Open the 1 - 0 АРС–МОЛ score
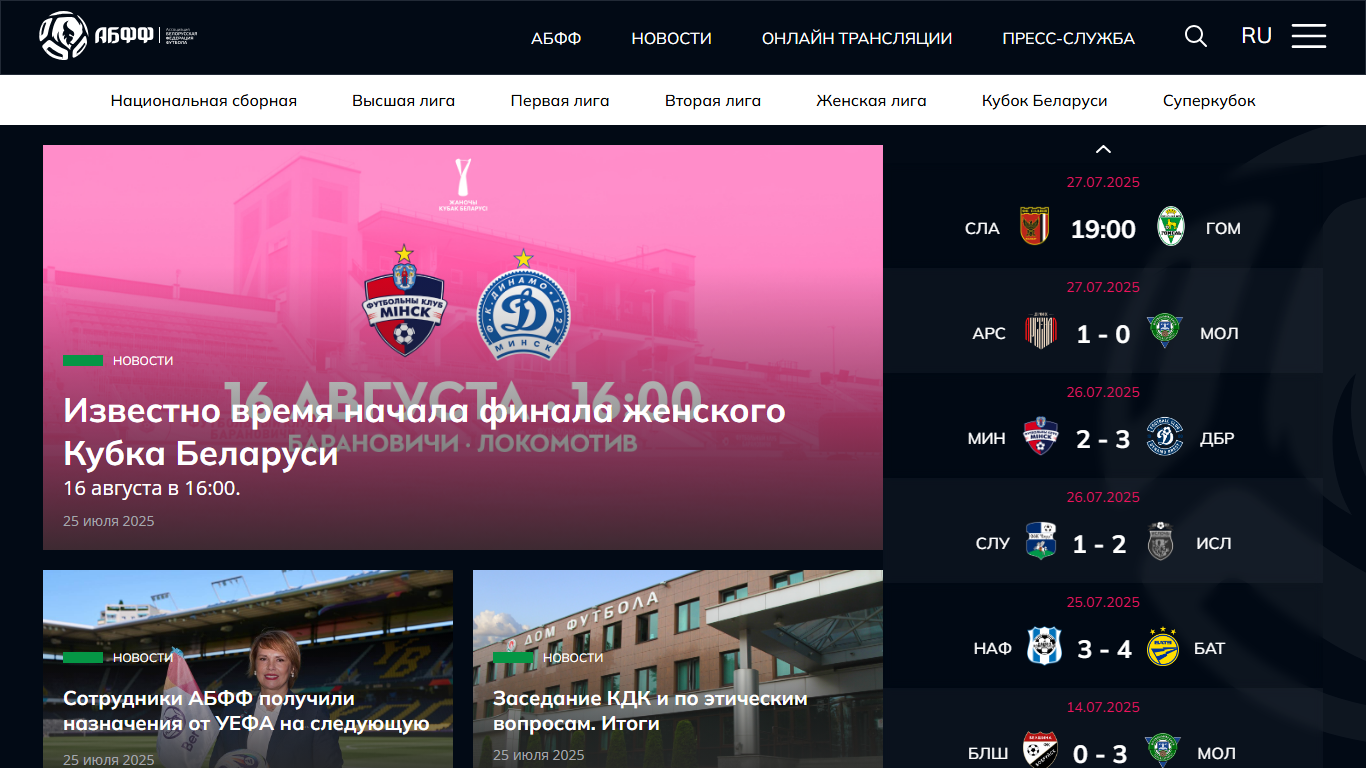Viewport: 1366px width, 768px height. pos(1103,334)
